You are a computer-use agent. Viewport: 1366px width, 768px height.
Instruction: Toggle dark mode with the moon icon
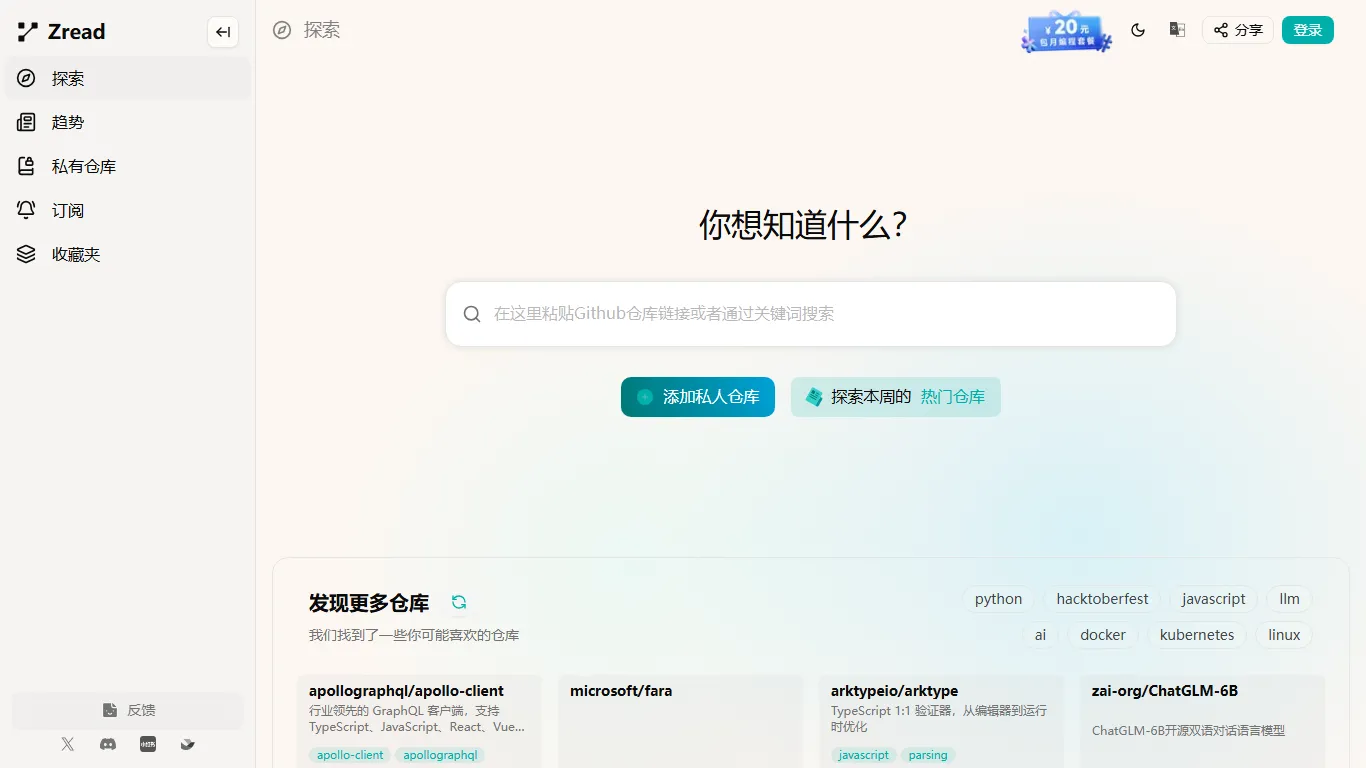[x=1138, y=30]
